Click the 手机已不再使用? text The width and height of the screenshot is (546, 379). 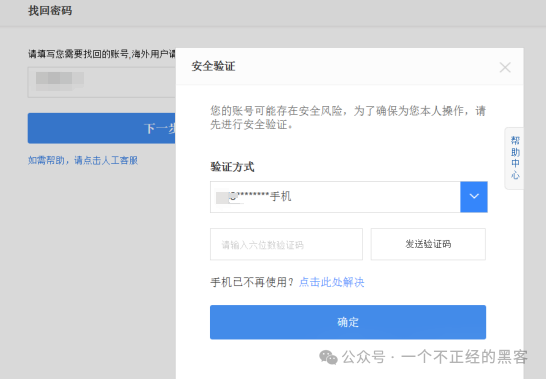pos(252,282)
